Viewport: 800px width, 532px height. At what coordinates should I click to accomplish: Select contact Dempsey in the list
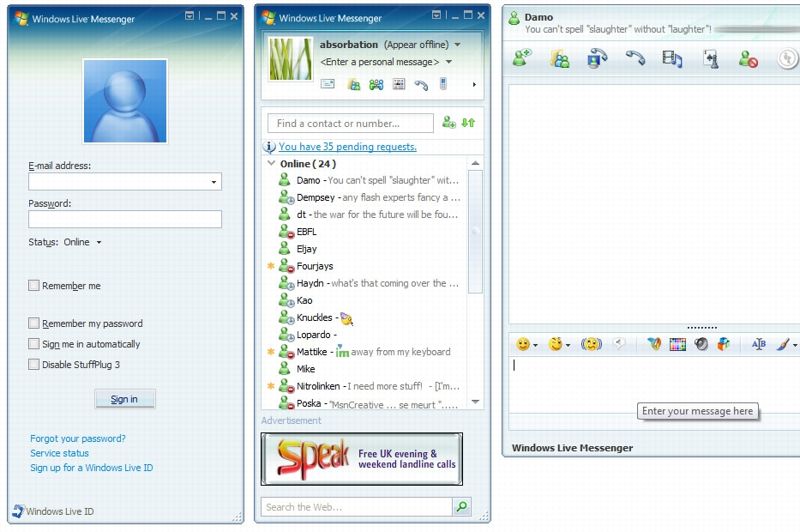[368, 197]
